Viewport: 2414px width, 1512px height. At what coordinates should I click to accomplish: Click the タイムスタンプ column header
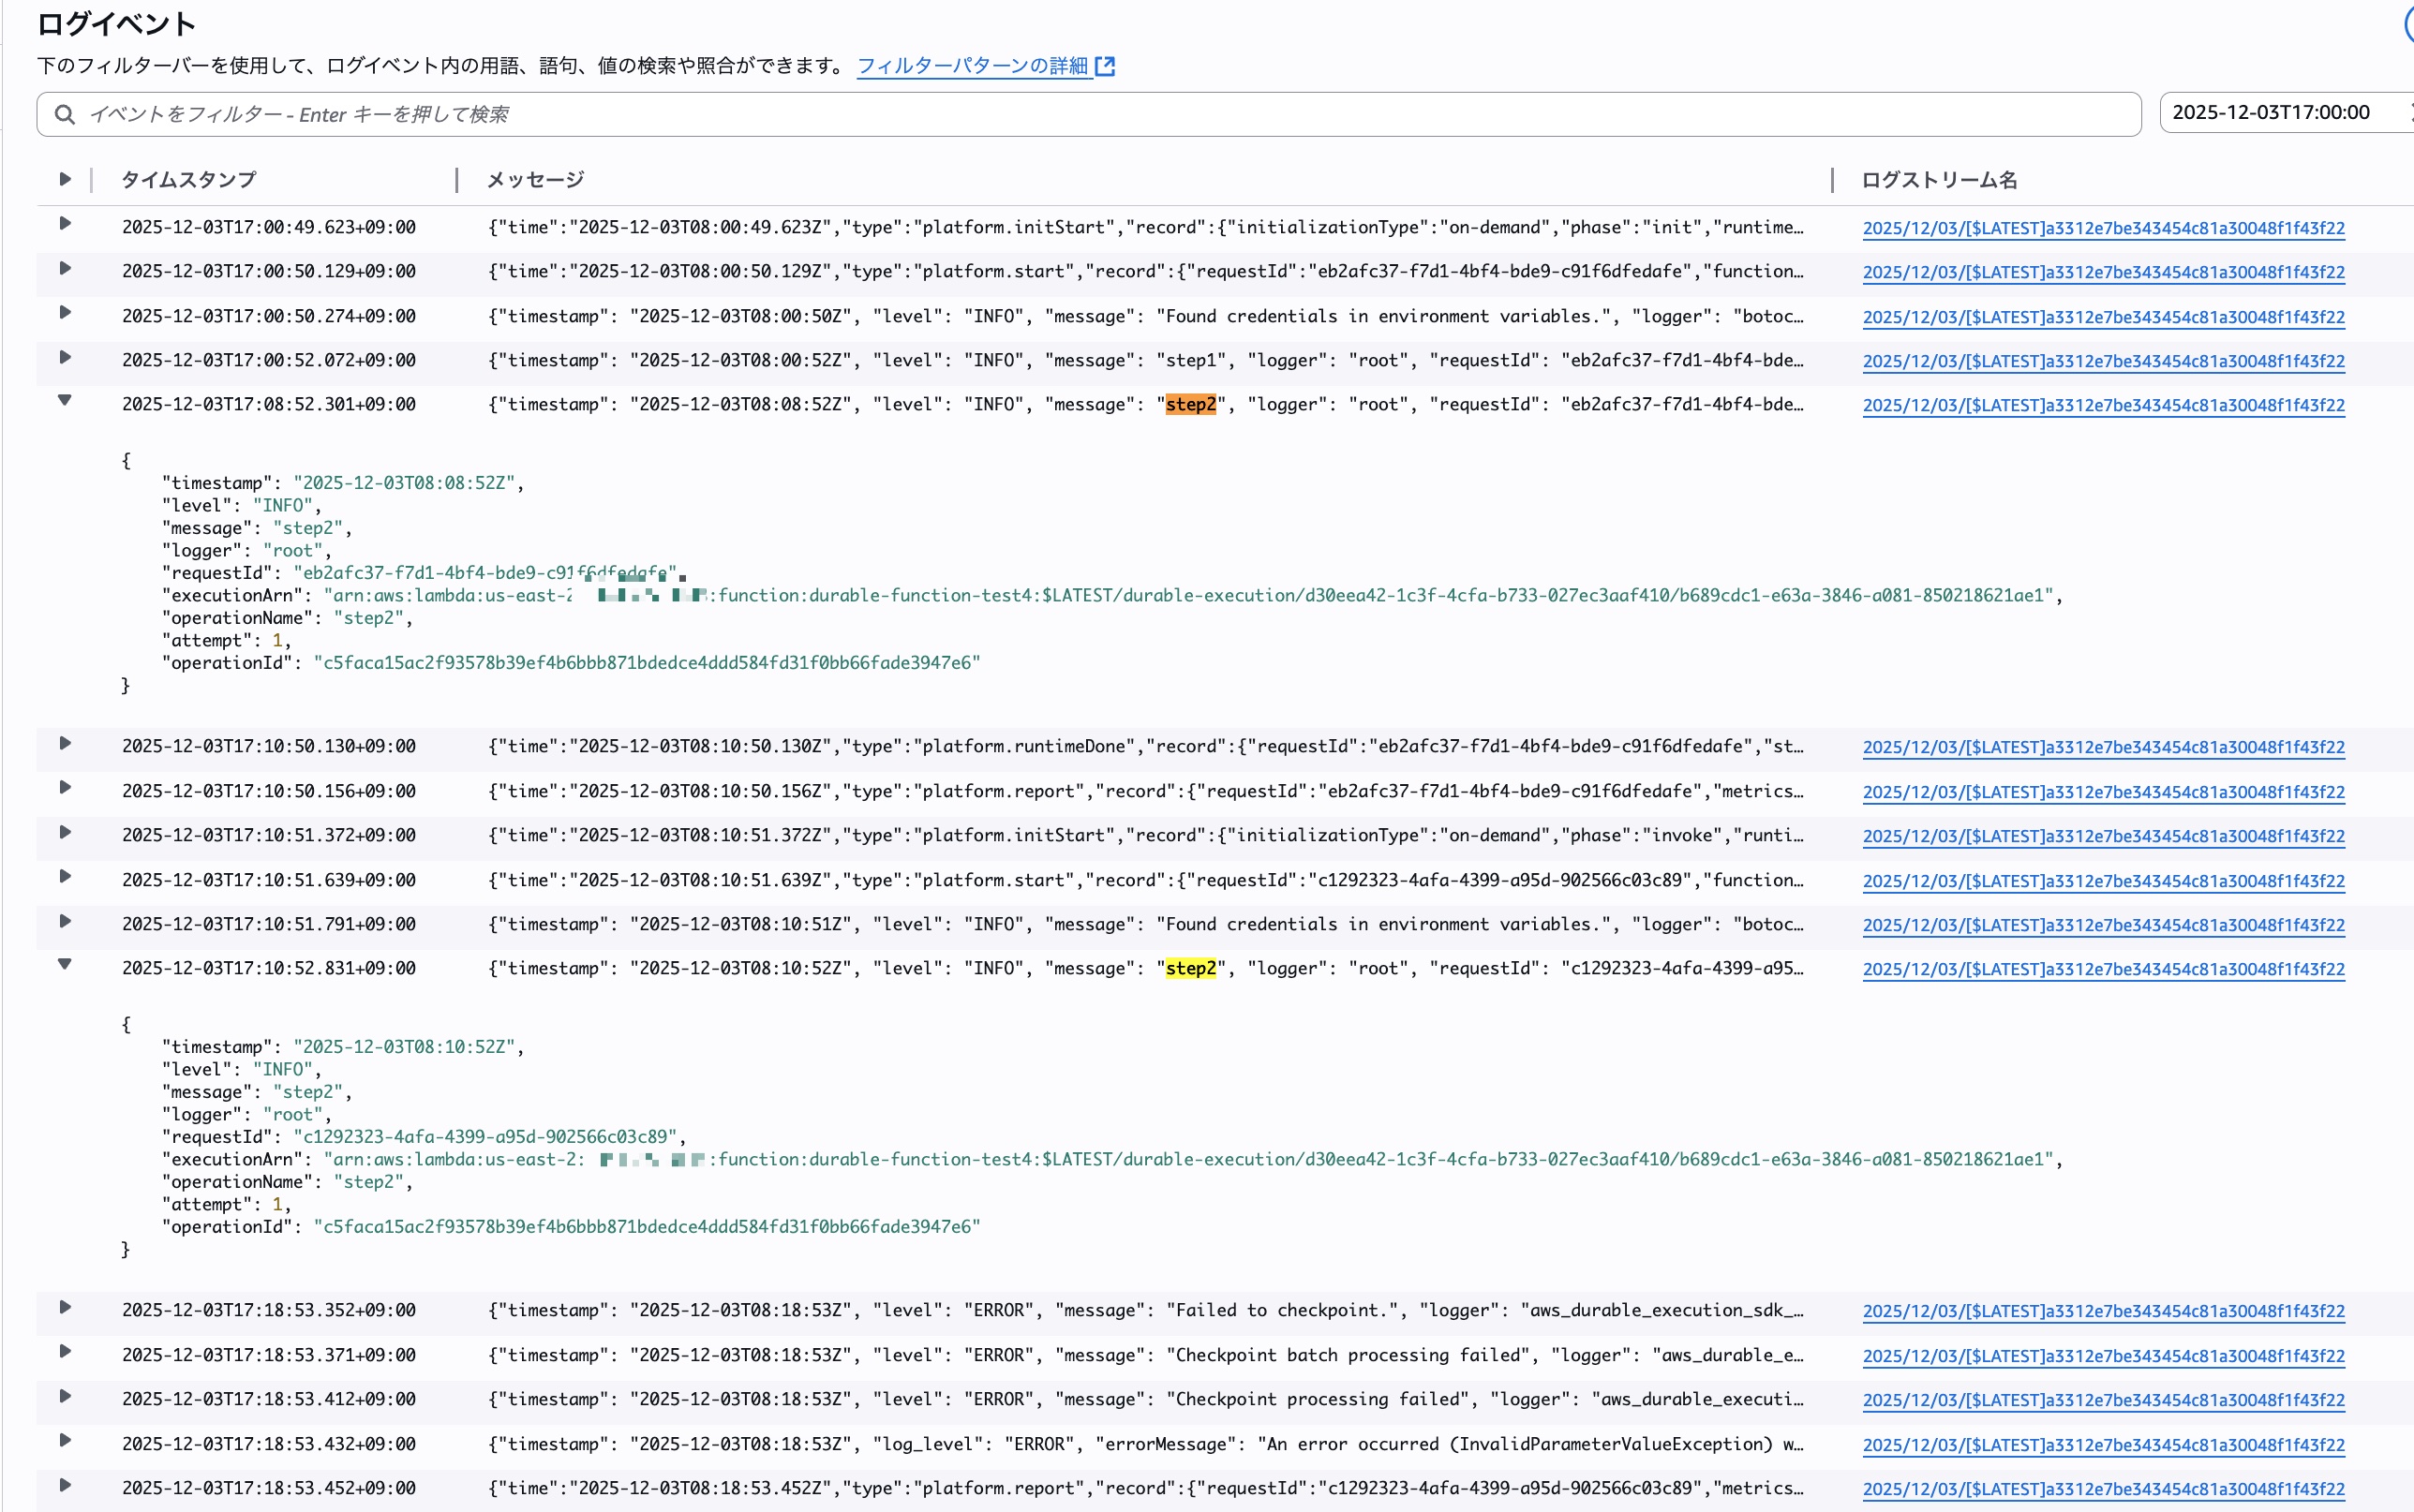point(188,180)
